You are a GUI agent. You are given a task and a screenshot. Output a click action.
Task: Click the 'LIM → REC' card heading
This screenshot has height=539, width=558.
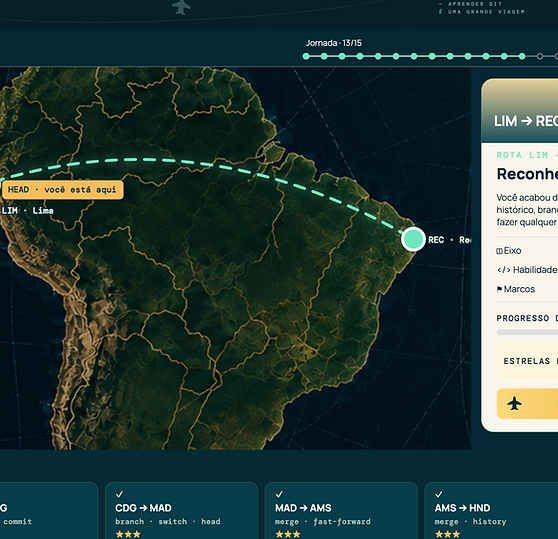click(526, 121)
